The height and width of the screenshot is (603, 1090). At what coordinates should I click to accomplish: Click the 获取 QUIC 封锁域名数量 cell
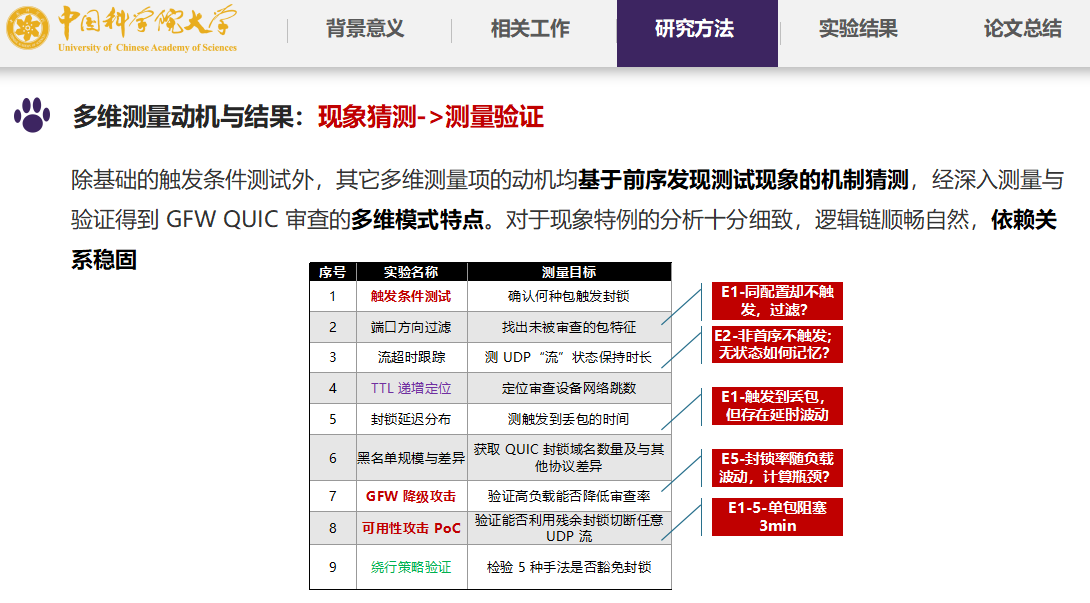pyautogui.click(x=569, y=458)
